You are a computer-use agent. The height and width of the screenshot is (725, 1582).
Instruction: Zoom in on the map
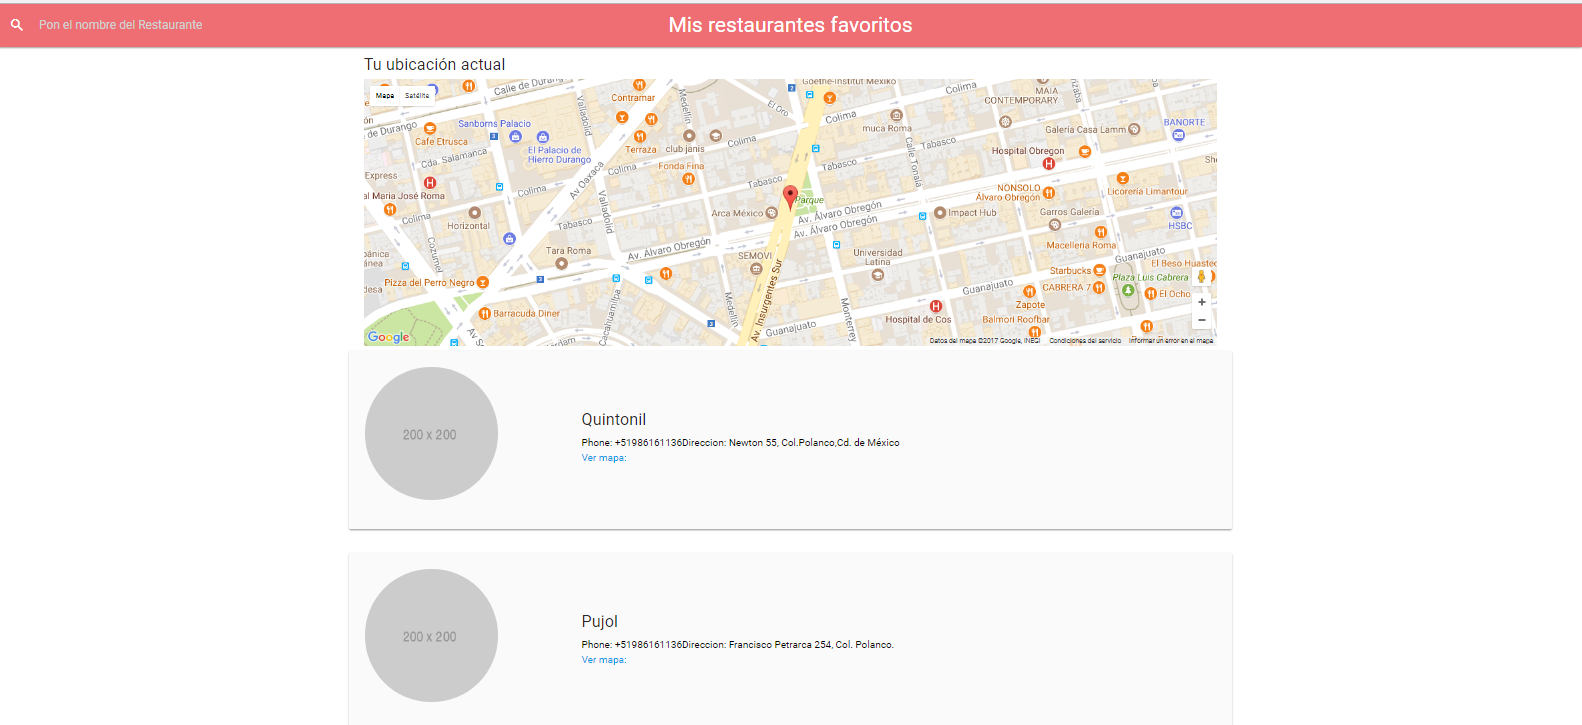point(1201,302)
